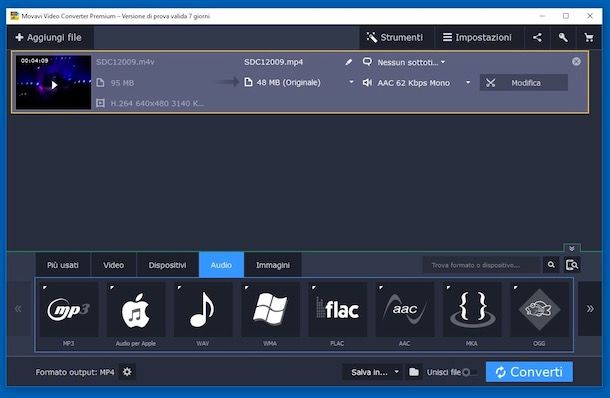Click the Trova formato o dispositivo search field
The image size is (610, 398).
click(x=482, y=265)
